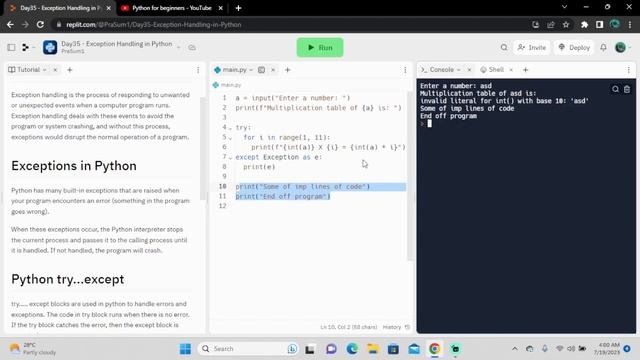Go back in the browser
The image size is (640, 360).
click(10, 24)
